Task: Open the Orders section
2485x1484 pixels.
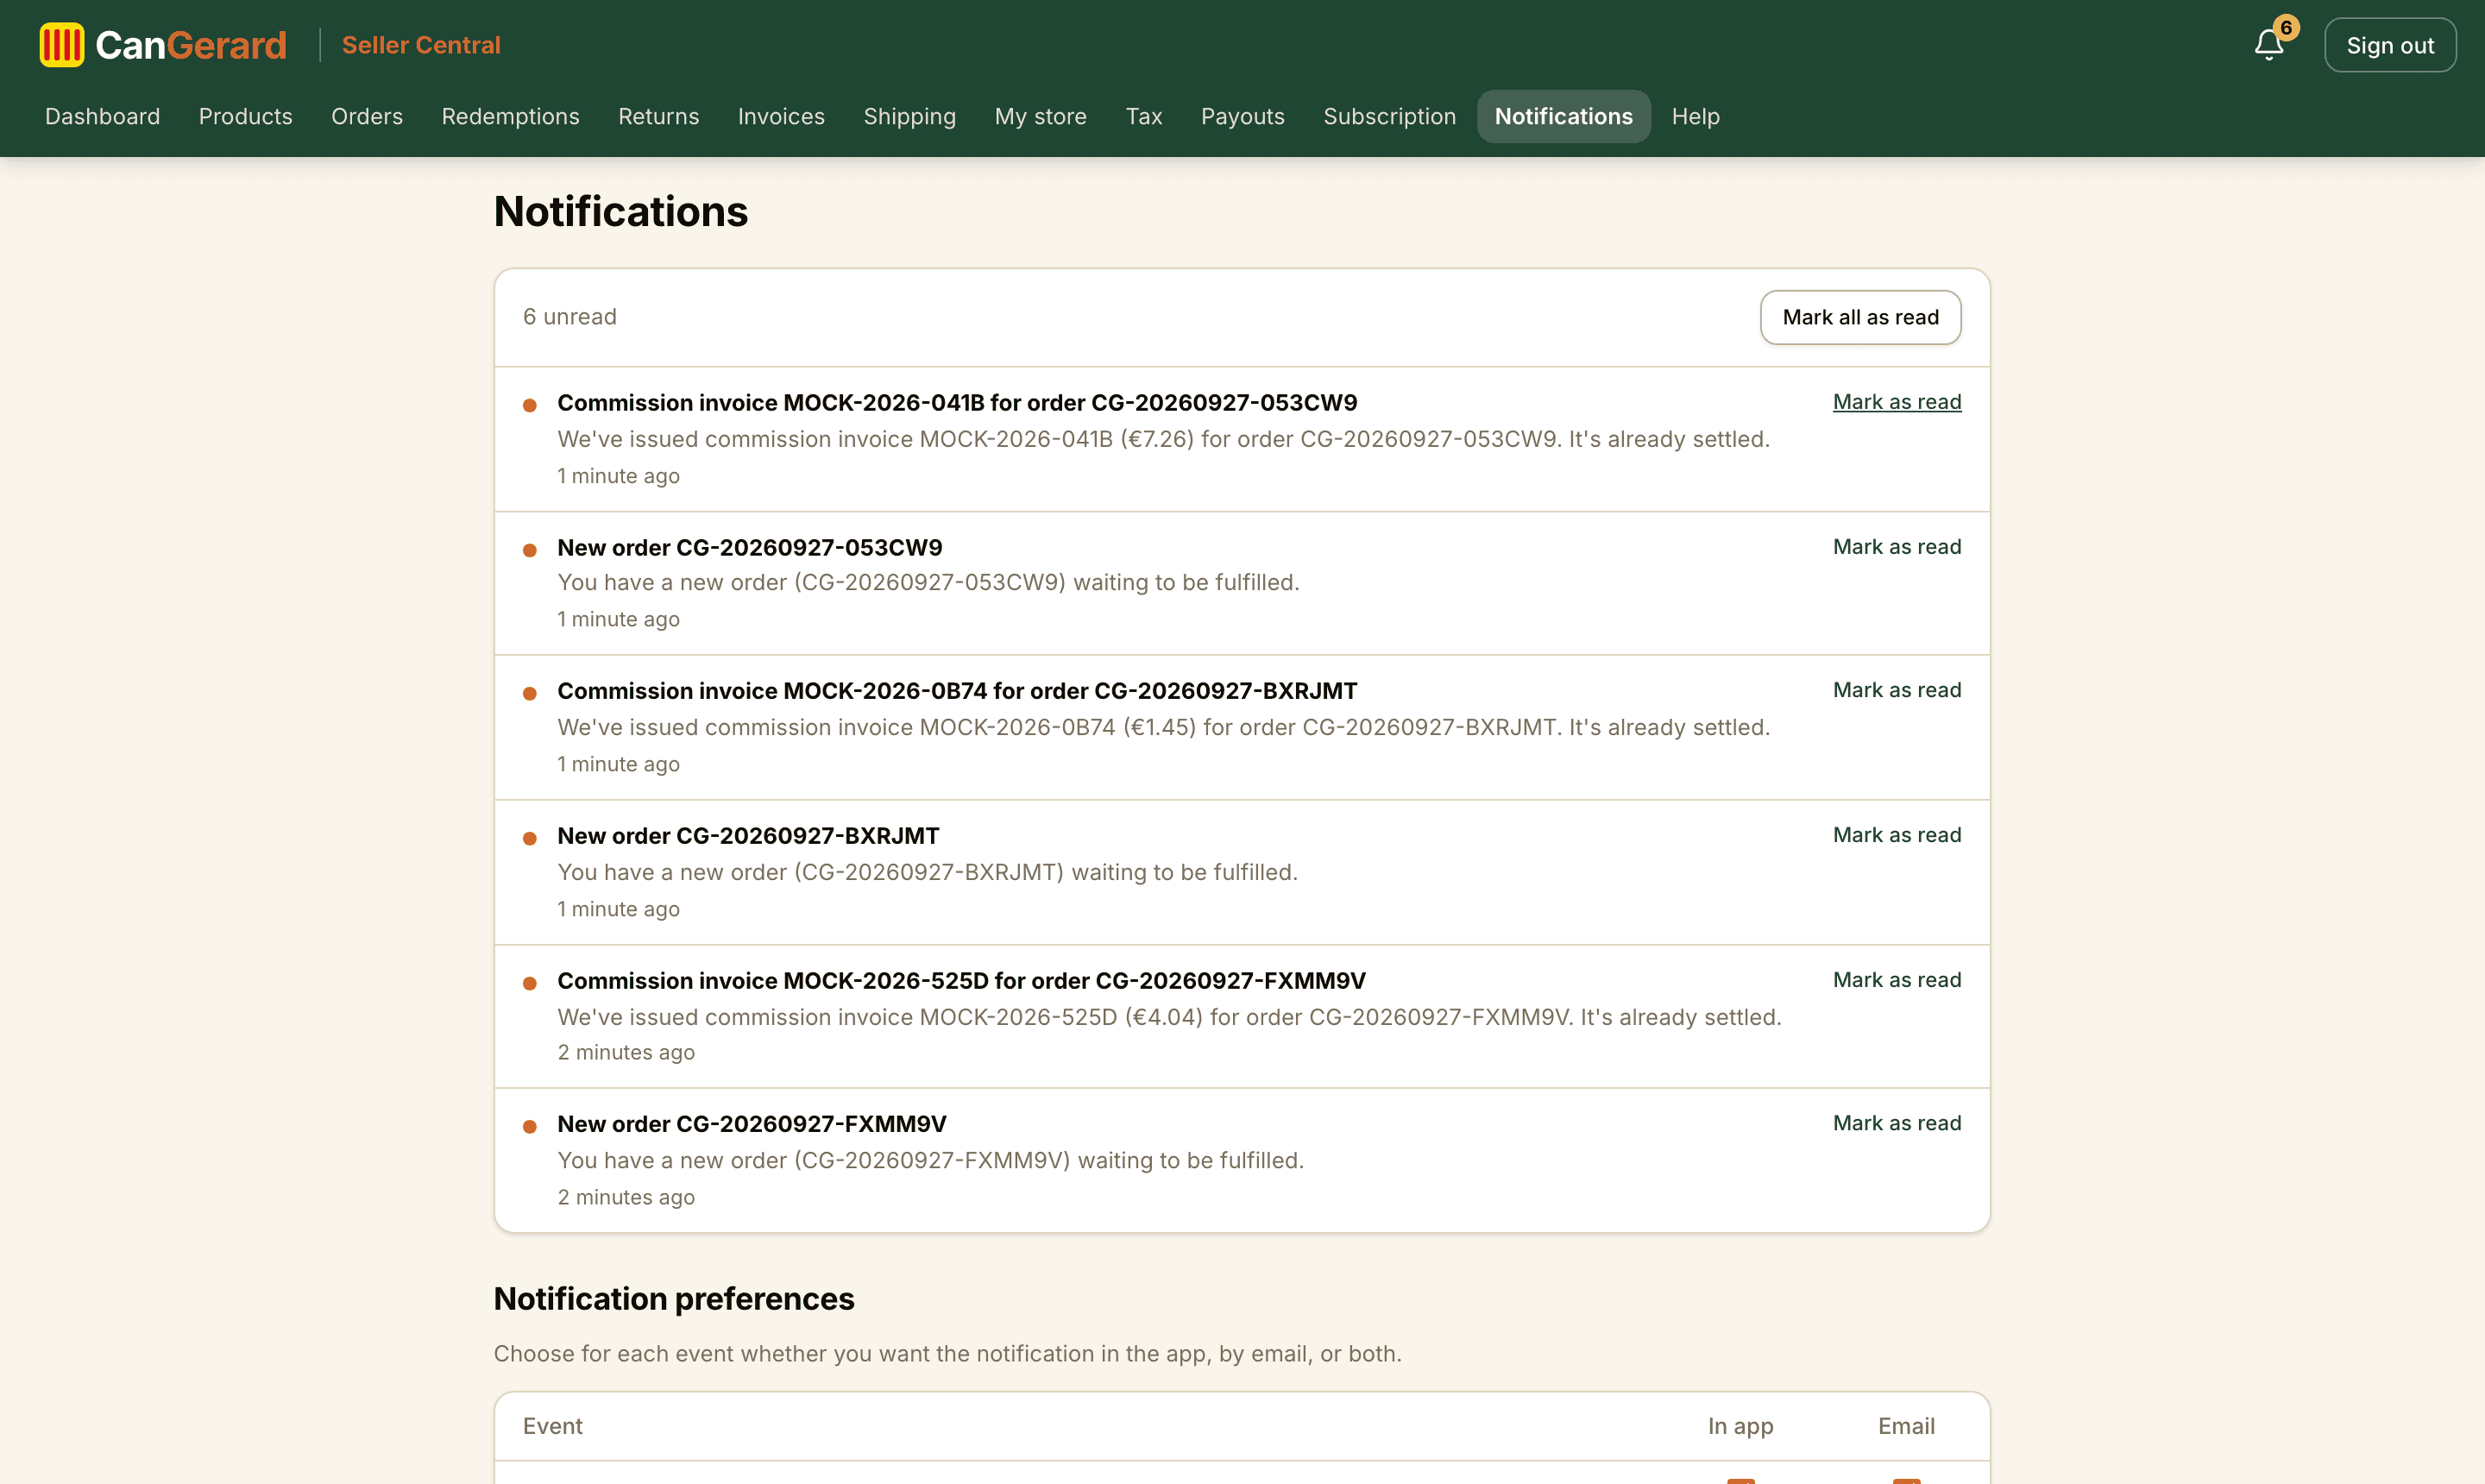Action: (x=367, y=116)
